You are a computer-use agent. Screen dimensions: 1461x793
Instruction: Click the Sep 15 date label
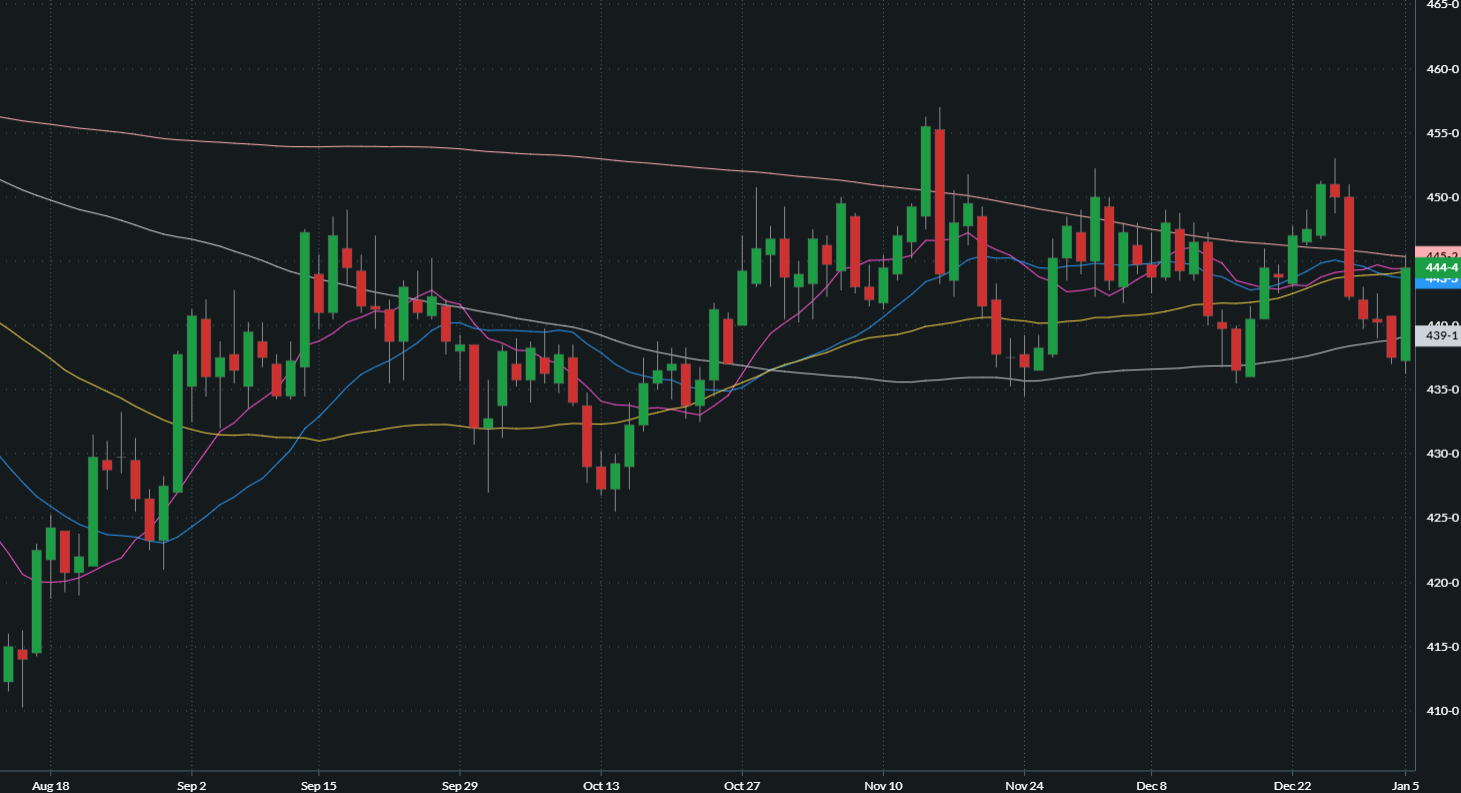tap(318, 786)
